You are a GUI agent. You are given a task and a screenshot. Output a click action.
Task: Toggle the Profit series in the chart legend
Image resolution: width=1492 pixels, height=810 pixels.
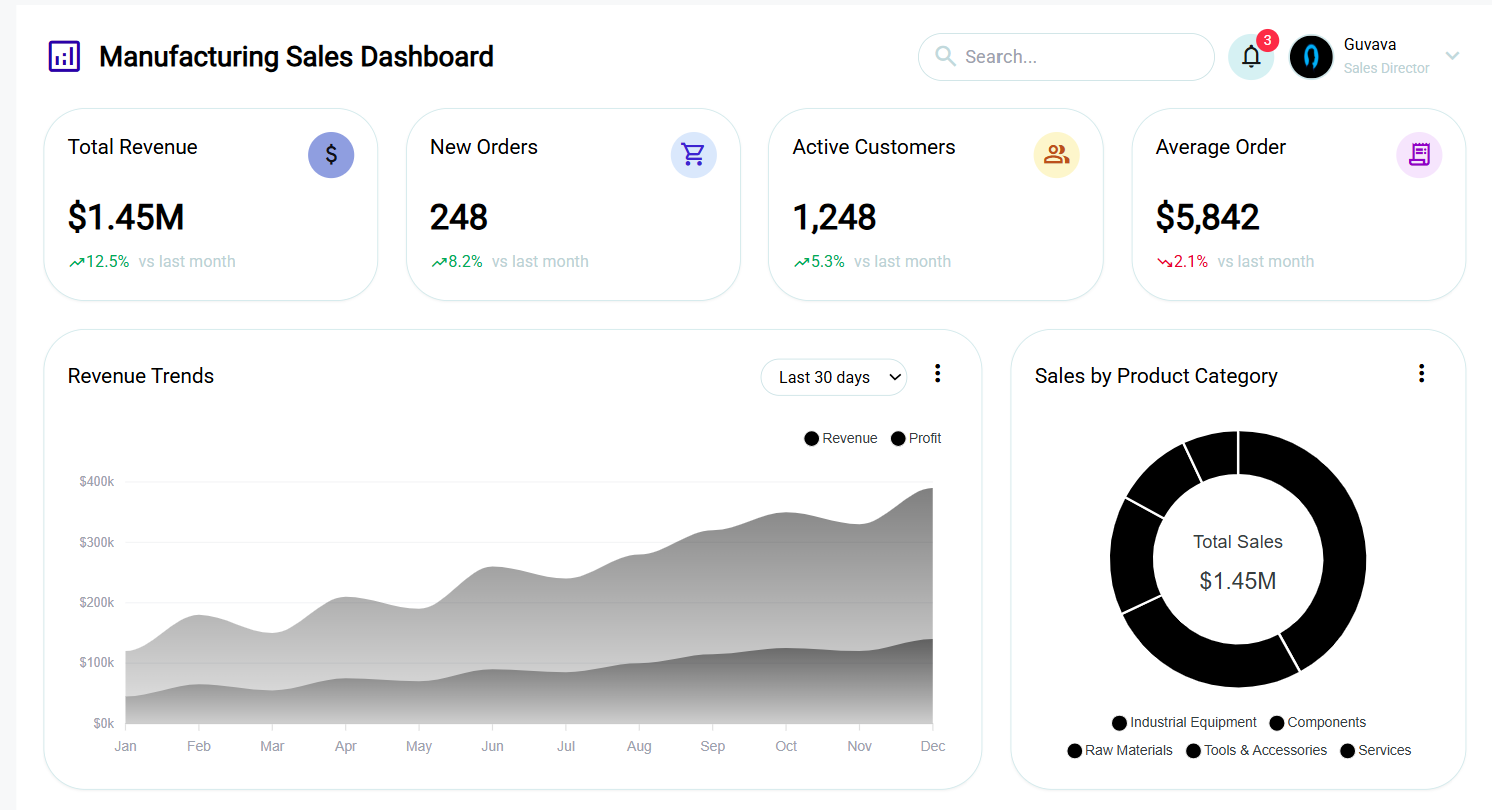point(915,438)
